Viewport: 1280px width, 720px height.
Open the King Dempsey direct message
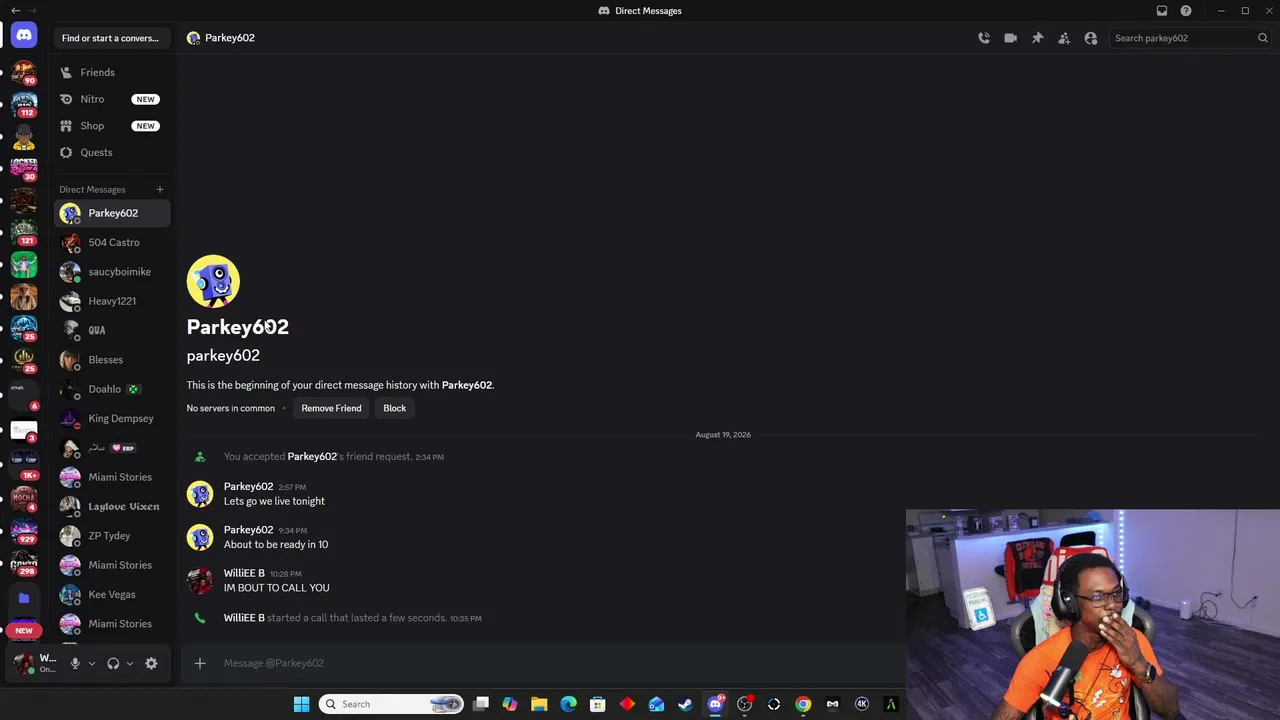pyautogui.click(x=112, y=418)
